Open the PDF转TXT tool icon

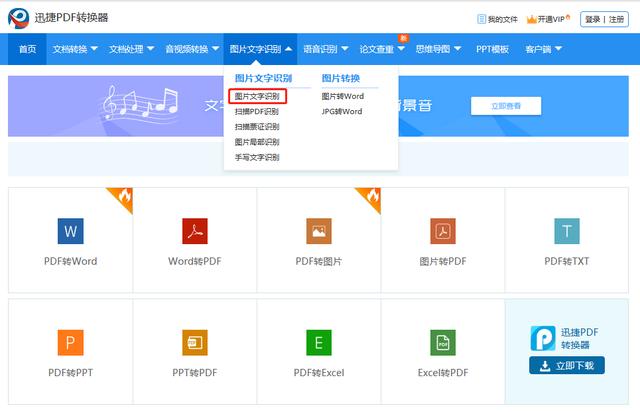tap(567, 231)
